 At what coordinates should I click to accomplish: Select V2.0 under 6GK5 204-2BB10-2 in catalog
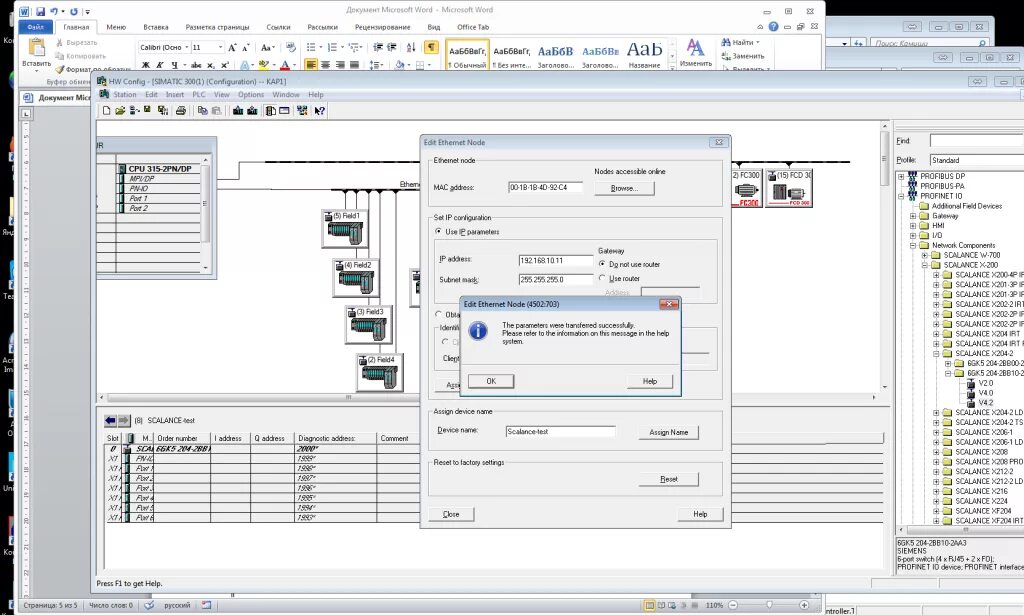point(985,383)
